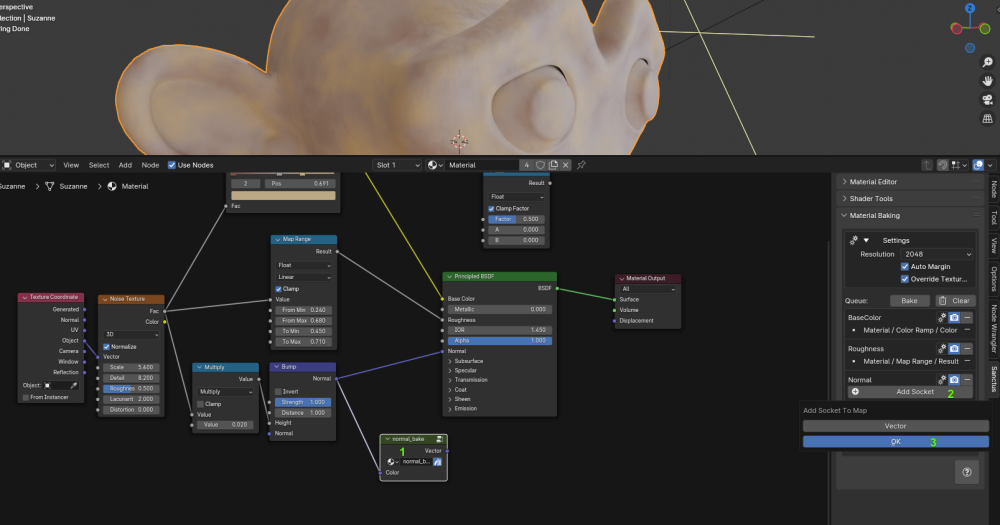Image resolution: width=1000 pixels, height=525 pixels.
Task: Open the overlay options icon in header
Action: [x=978, y=165]
